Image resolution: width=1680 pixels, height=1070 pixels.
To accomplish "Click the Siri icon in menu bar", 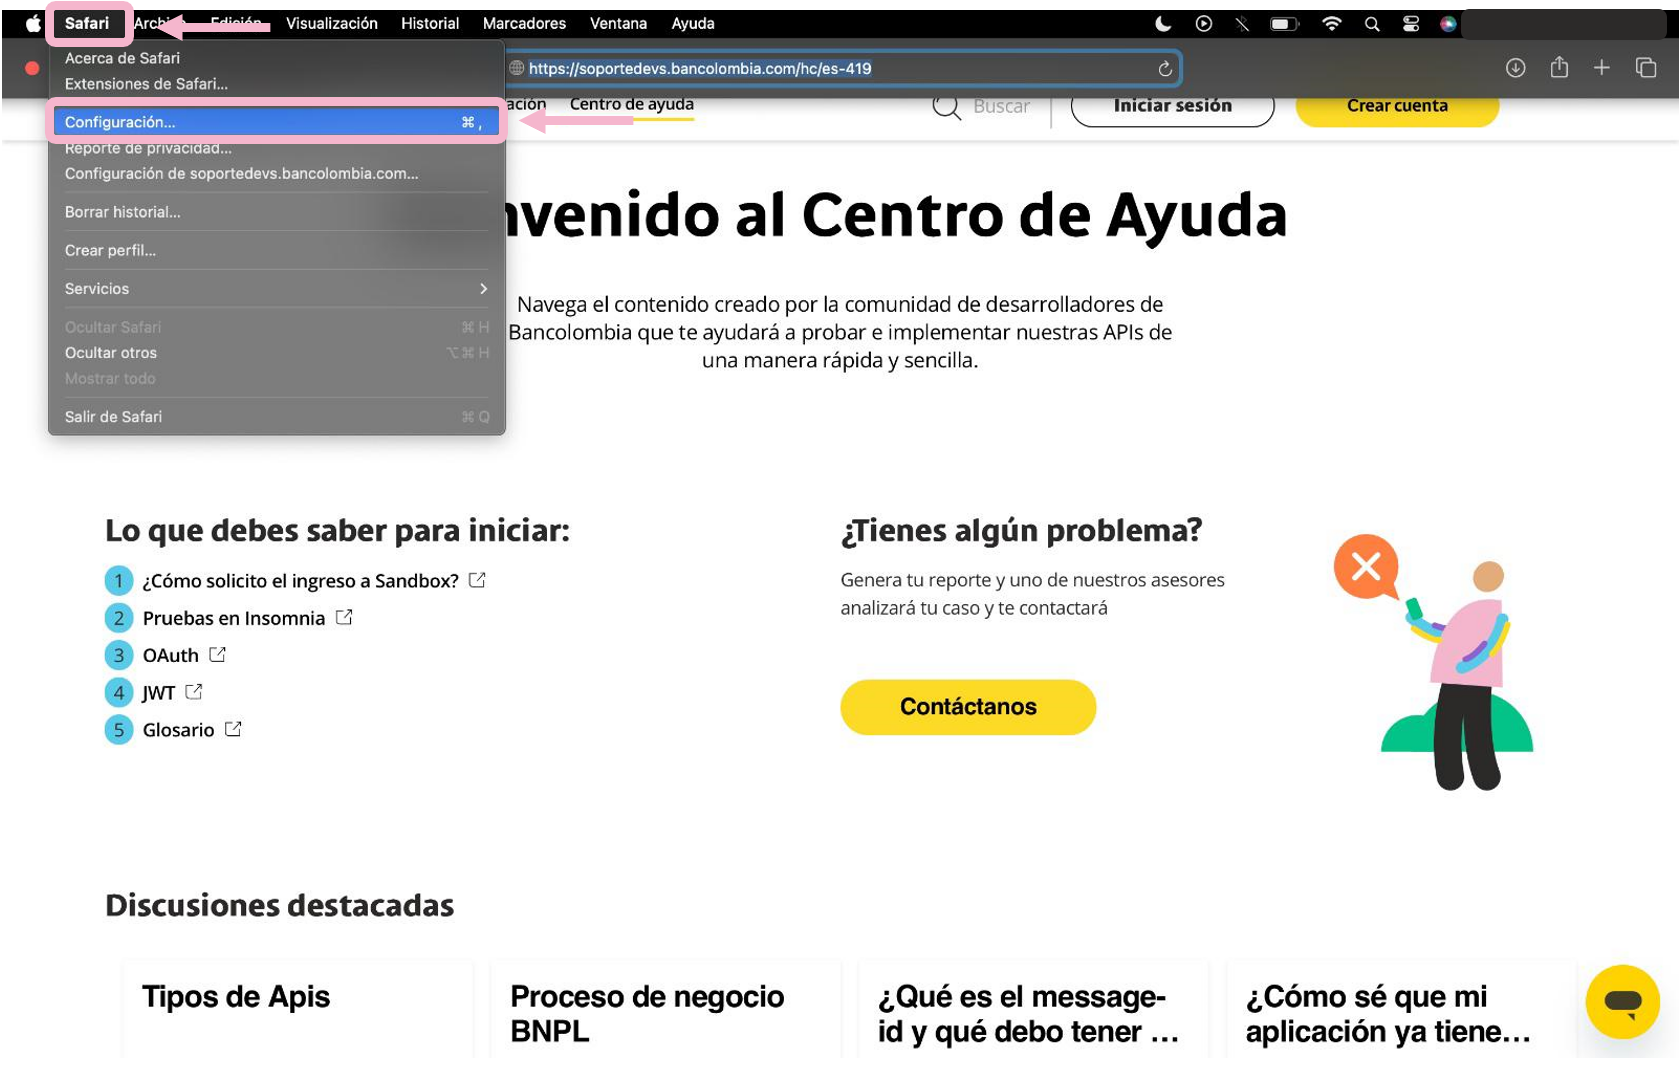I will point(1448,23).
